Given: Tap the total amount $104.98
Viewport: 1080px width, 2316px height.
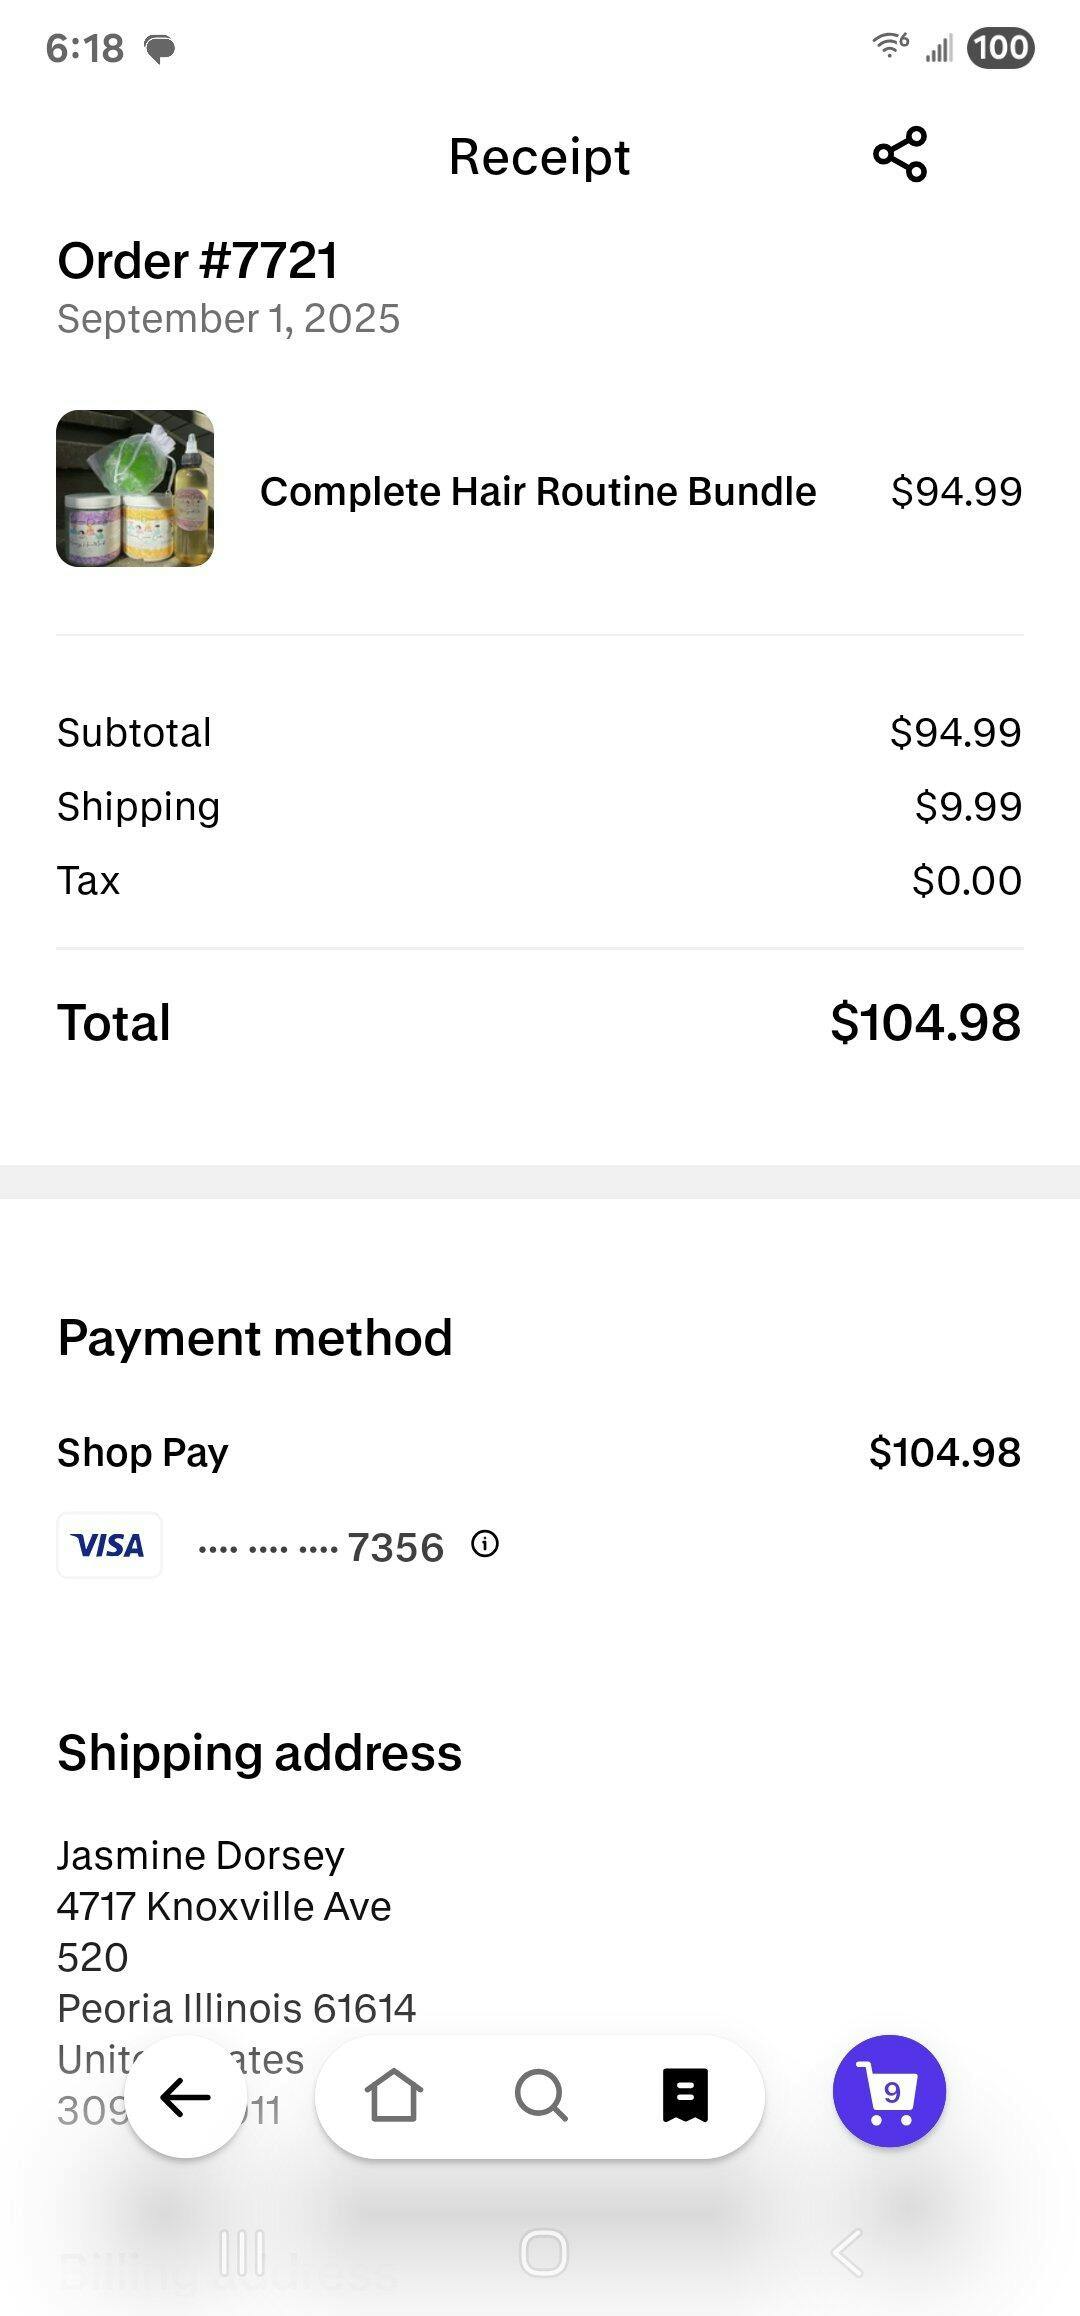Looking at the screenshot, I should (x=925, y=1023).
